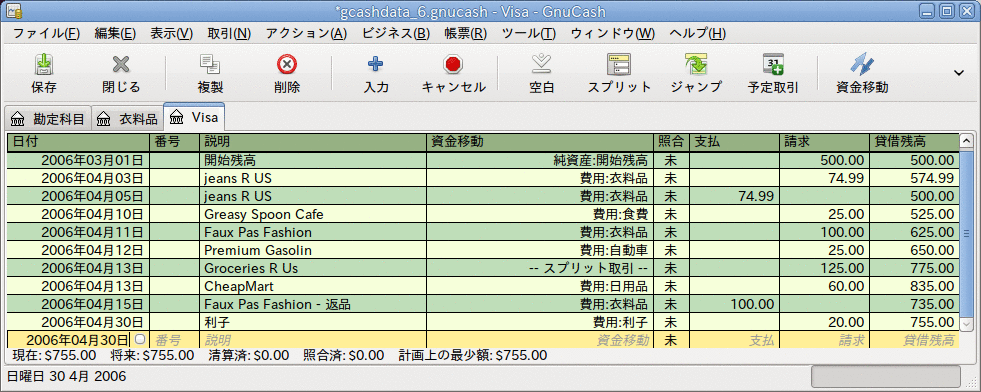
Task: Switch to the 衣料品 tab
Action: click(128, 118)
